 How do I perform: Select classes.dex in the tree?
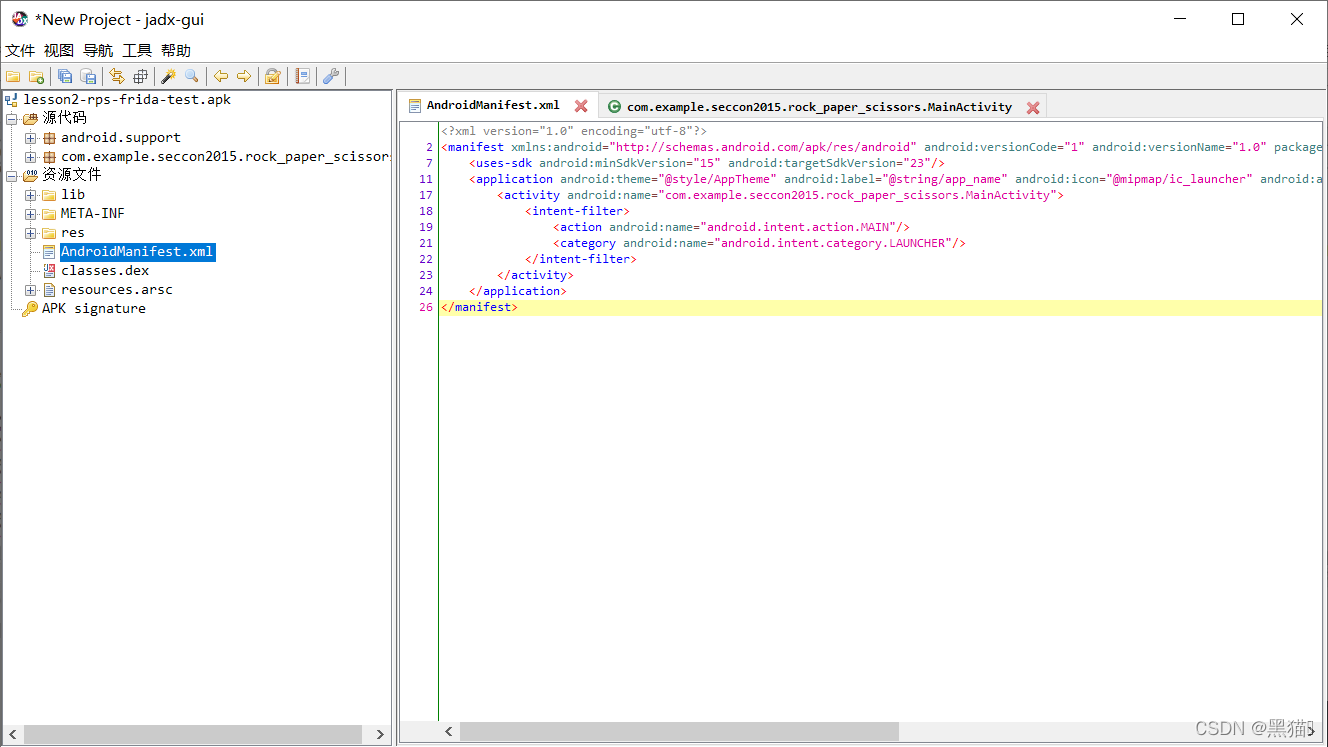coord(105,271)
